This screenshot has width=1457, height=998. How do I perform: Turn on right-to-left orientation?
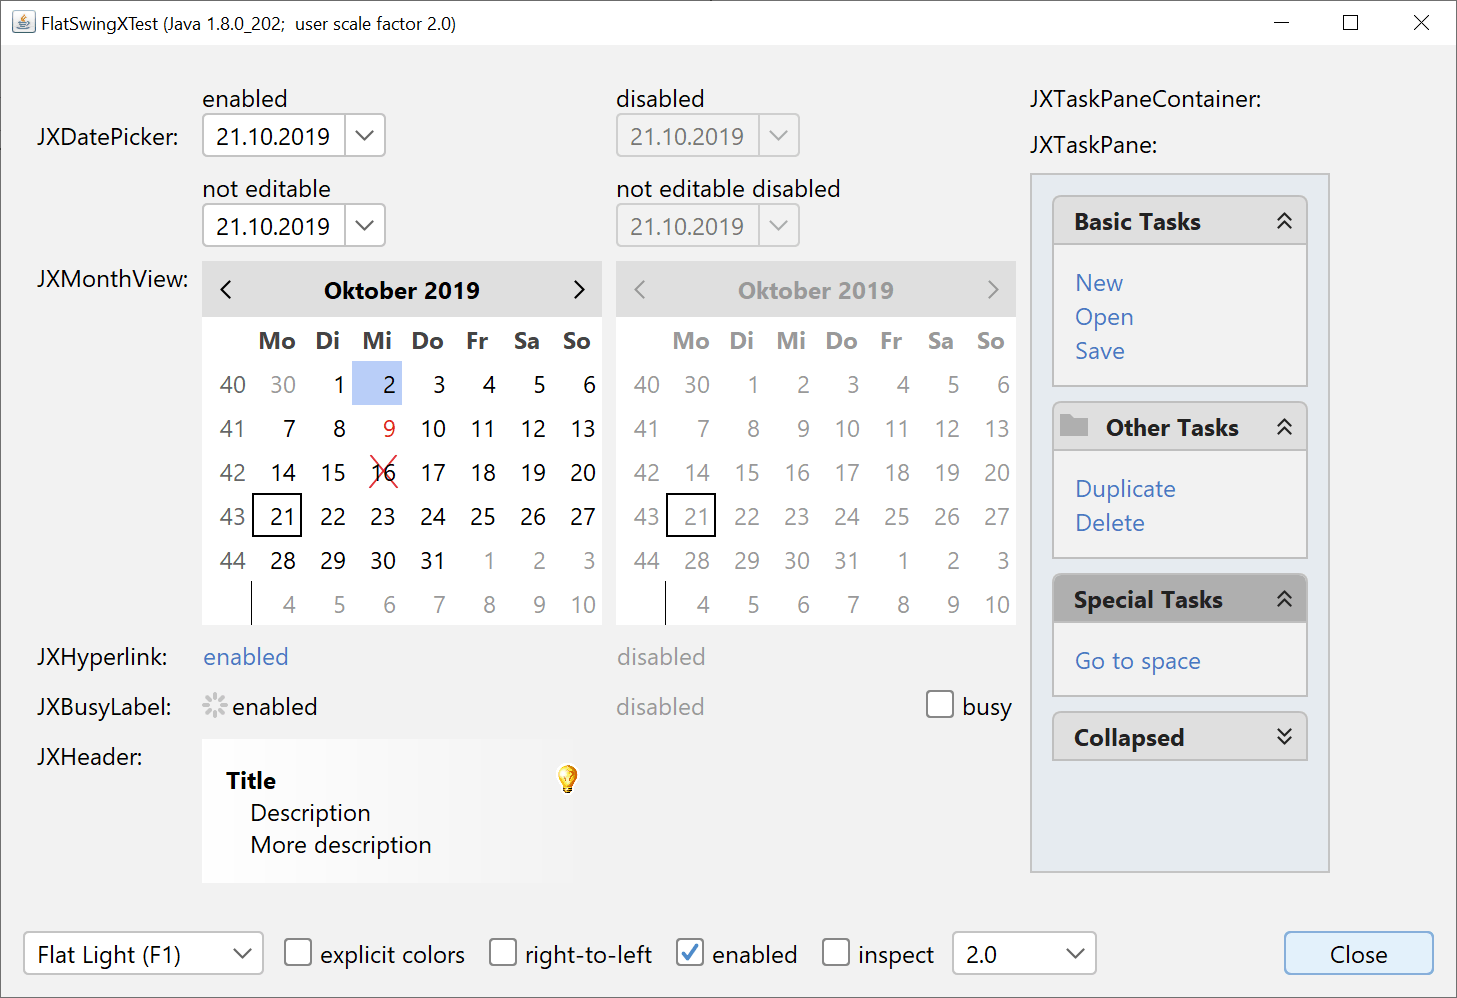(x=503, y=953)
